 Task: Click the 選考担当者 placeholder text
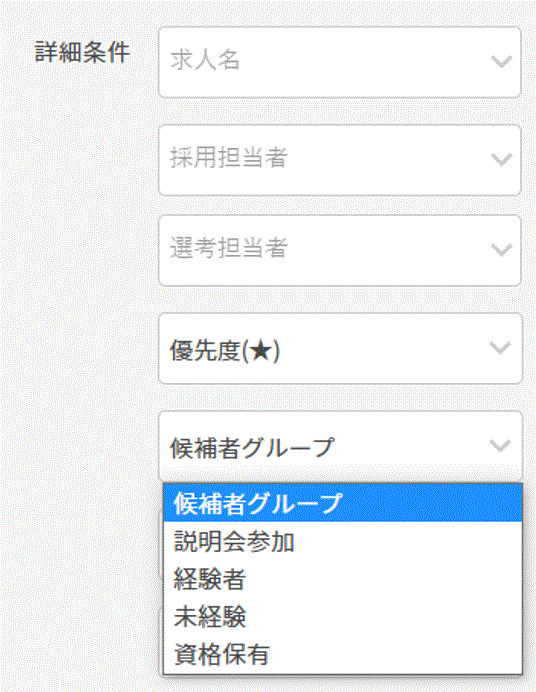229,248
